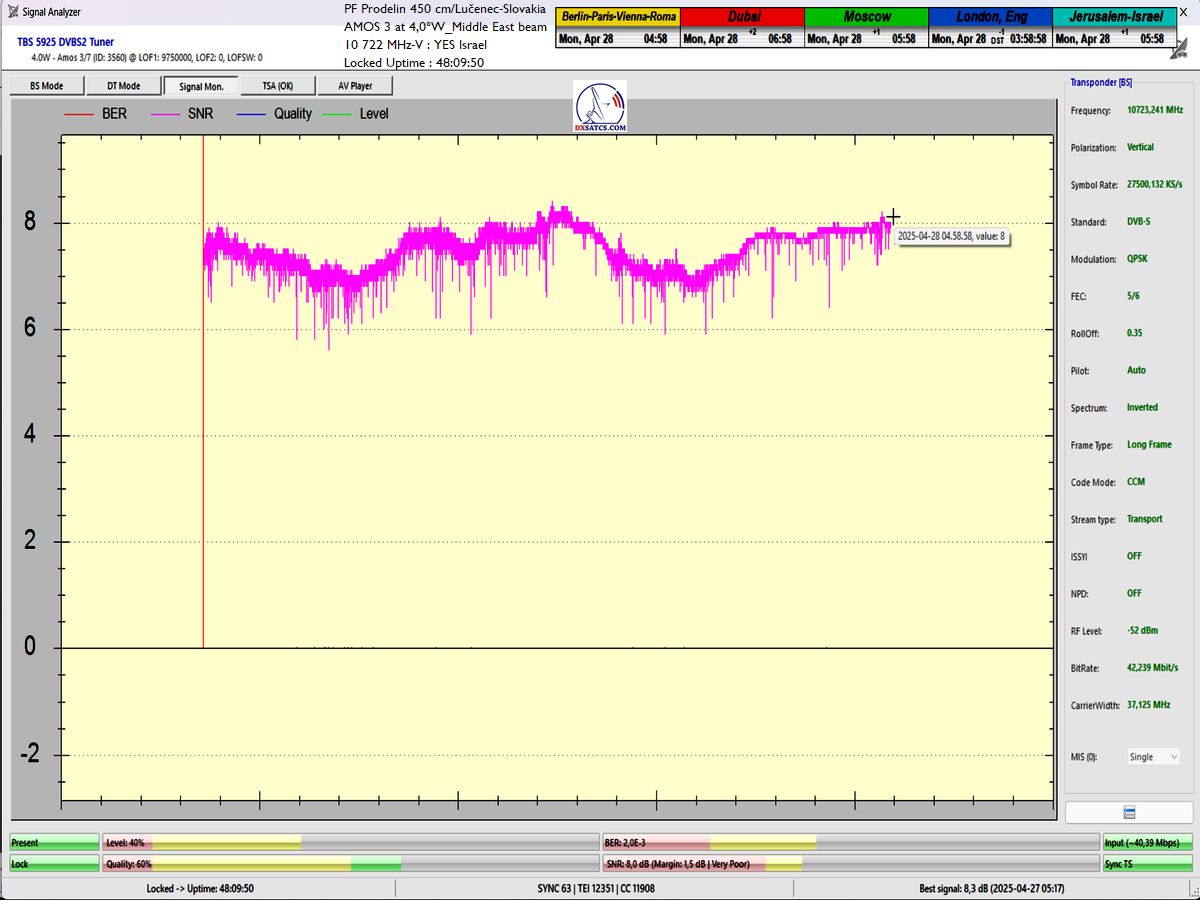Click the Quality 60% progress bar
The height and width of the screenshot is (900, 1200).
[350, 863]
